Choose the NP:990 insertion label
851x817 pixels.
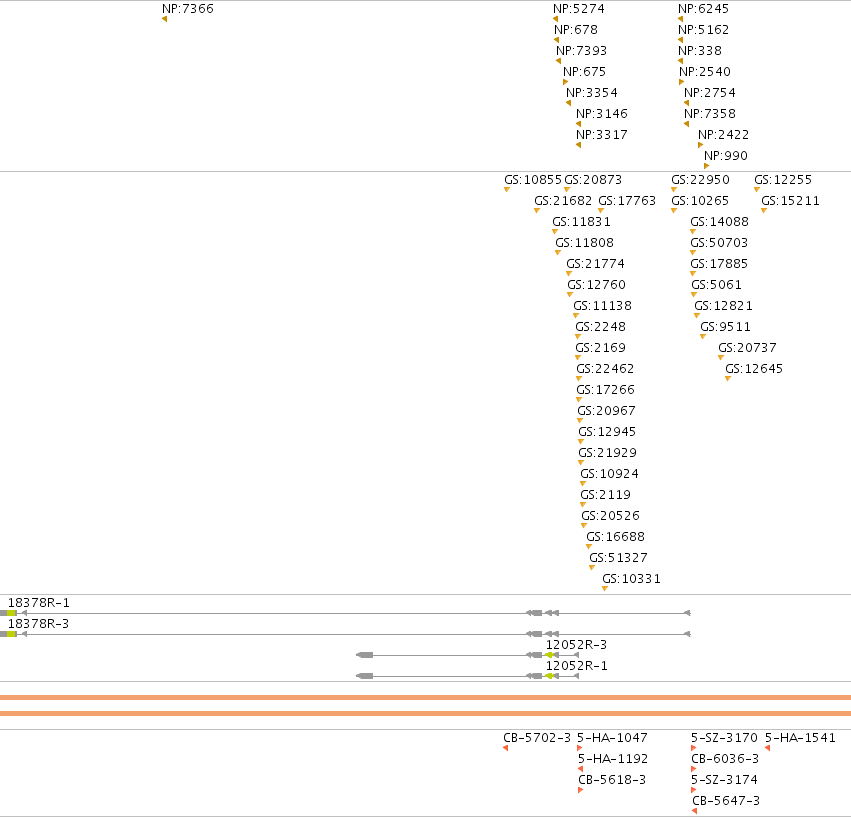726,156
